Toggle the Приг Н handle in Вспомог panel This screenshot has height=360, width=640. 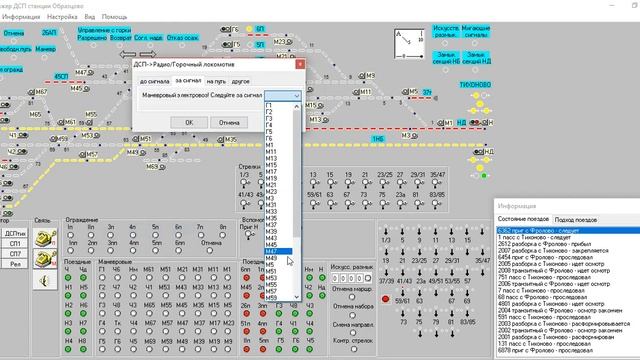[249, 234]
